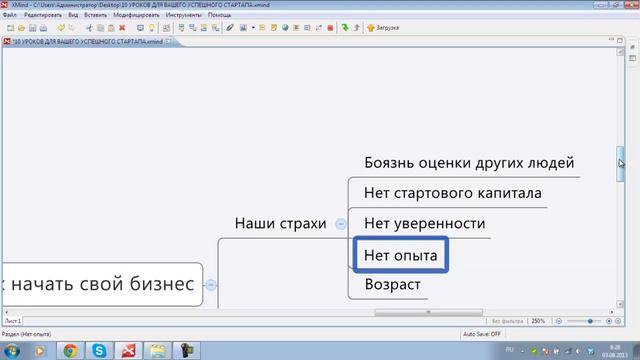Collapse the Наши страхи branch
The height and width of the screenshot is (360, 640).
pos(340,224)
